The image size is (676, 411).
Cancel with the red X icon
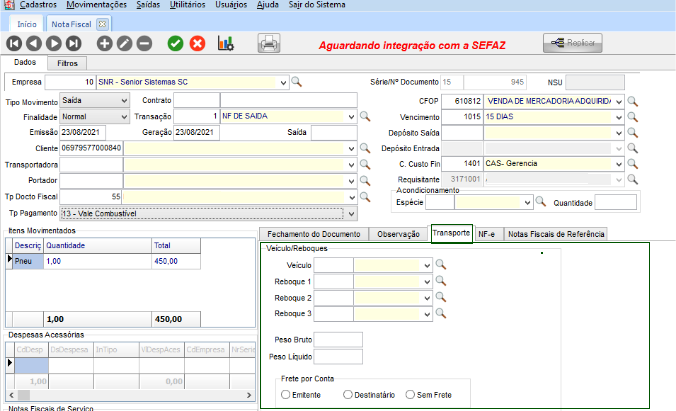point(197,43)
